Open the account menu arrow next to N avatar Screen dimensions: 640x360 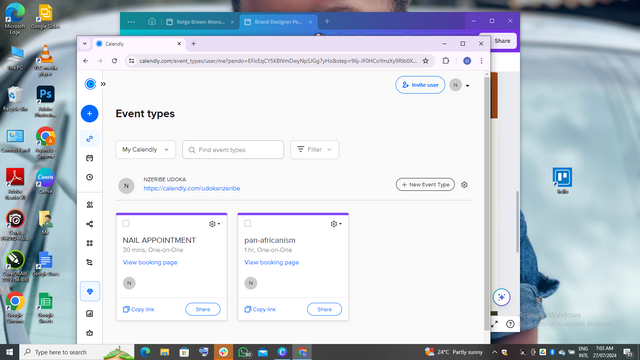pyautogui.click(x=468, y=86)
